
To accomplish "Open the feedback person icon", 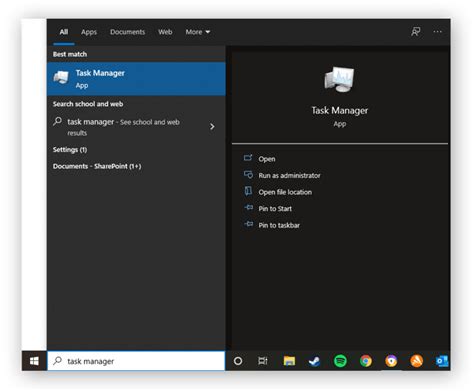I will (x=415, y=32).
